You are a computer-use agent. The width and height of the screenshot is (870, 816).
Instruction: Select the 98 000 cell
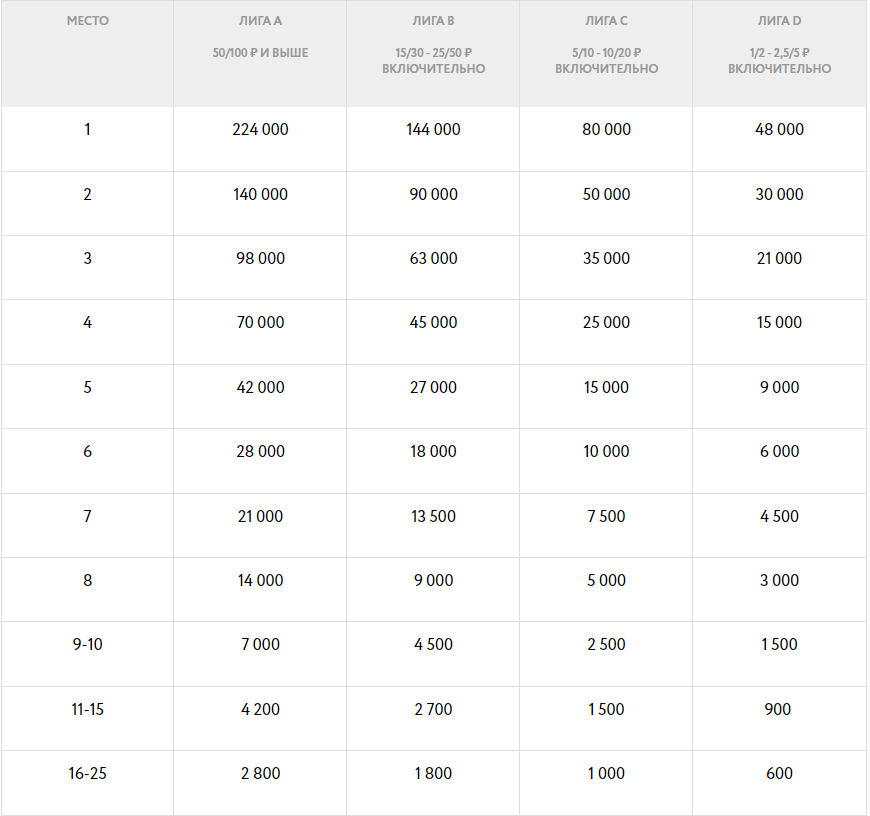pyautogui.click(x=260, y=259)
